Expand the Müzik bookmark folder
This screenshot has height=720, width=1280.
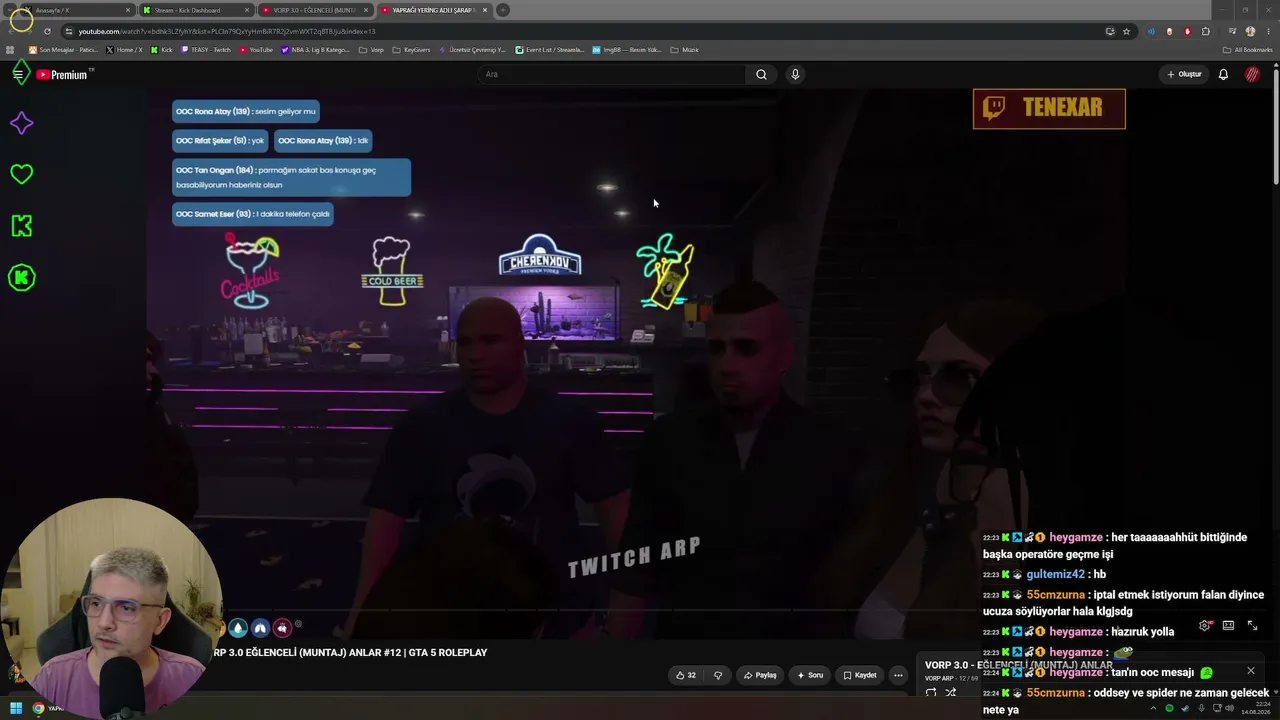tap(683, 50)
